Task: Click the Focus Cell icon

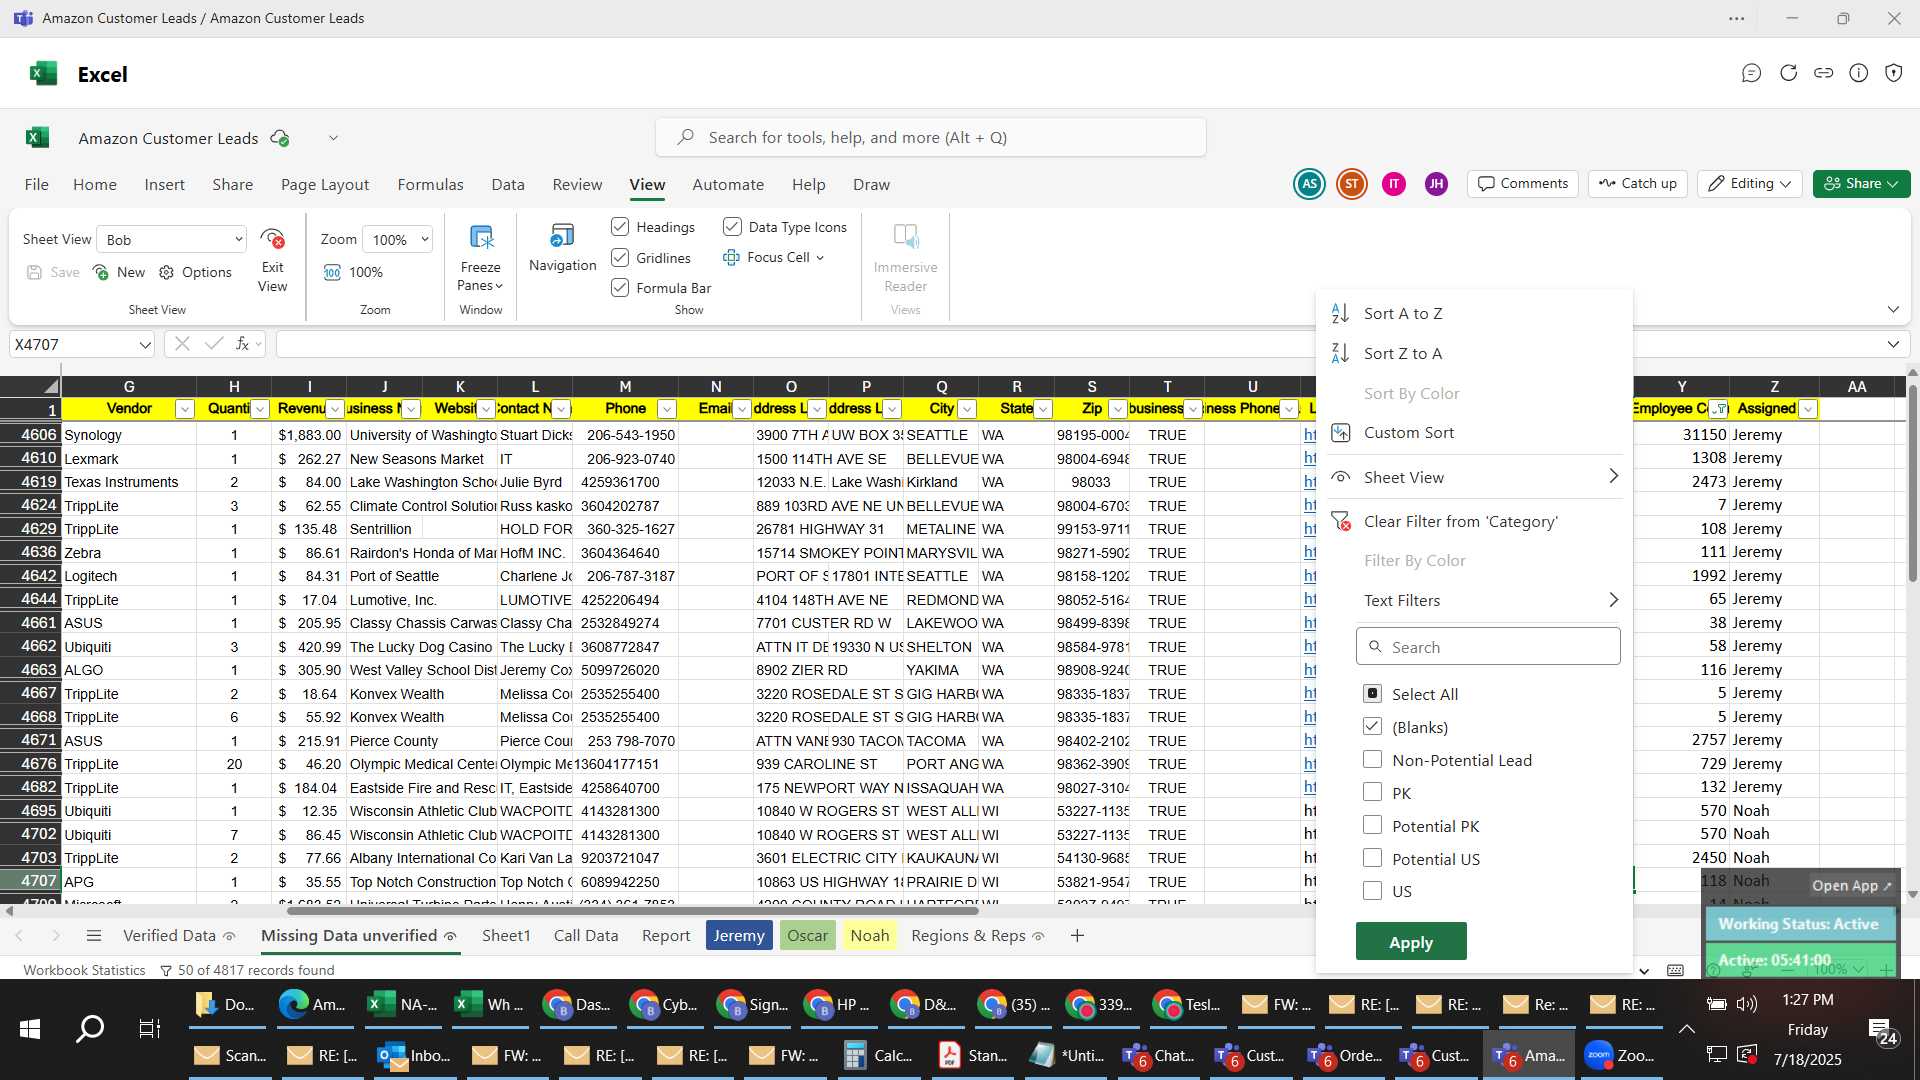Action: click(731, 258)
